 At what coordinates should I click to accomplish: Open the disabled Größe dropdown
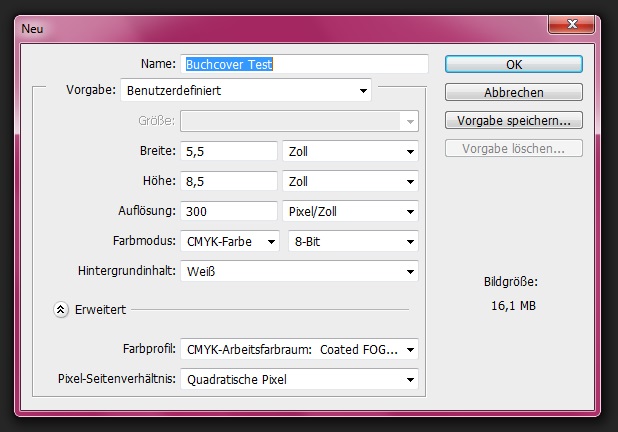point(299,121)
